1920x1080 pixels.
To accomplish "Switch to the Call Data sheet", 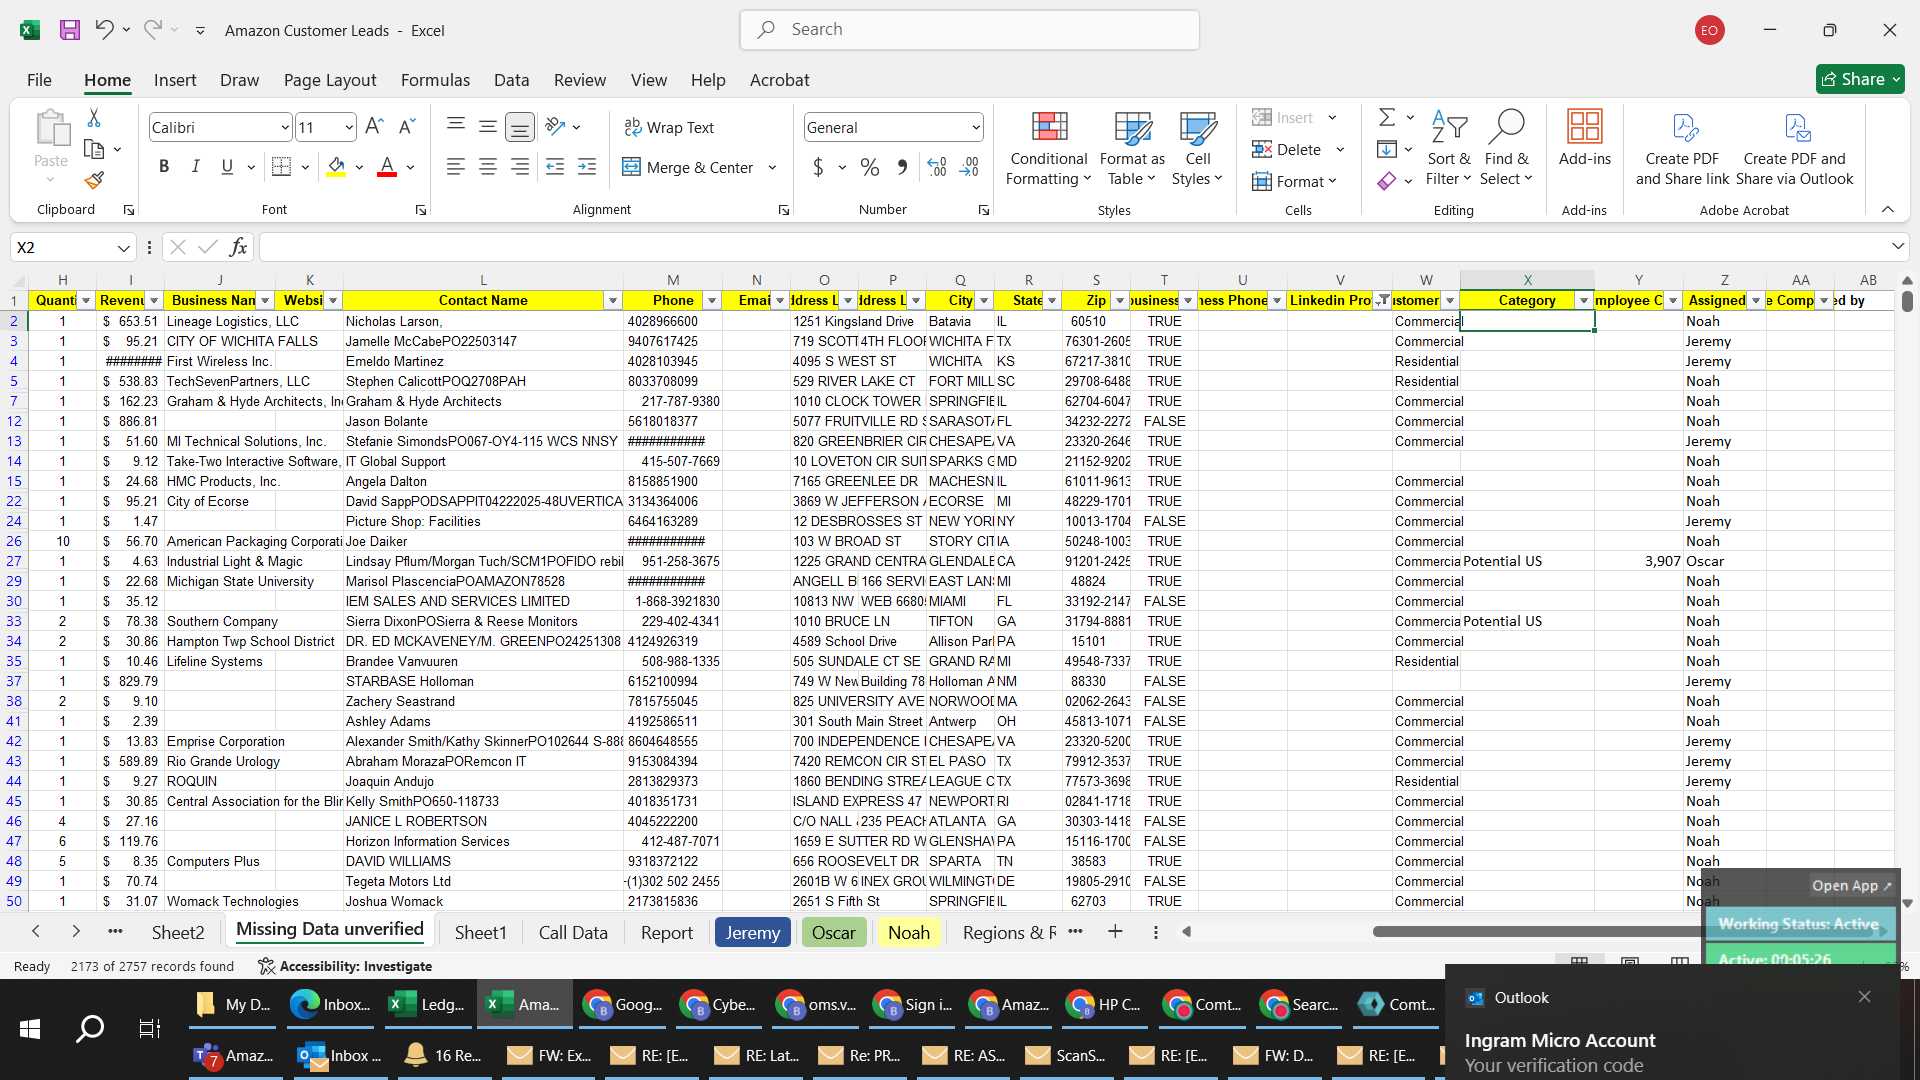I will (573, 932).
